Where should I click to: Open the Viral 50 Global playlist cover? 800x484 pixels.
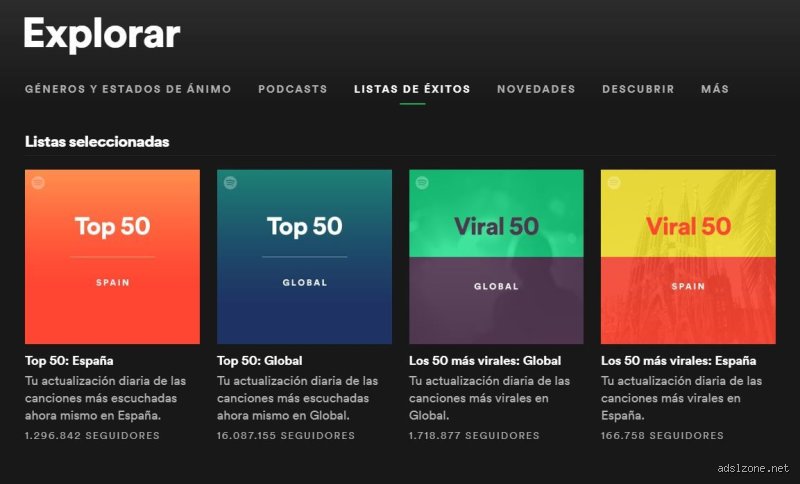(496, 257)
